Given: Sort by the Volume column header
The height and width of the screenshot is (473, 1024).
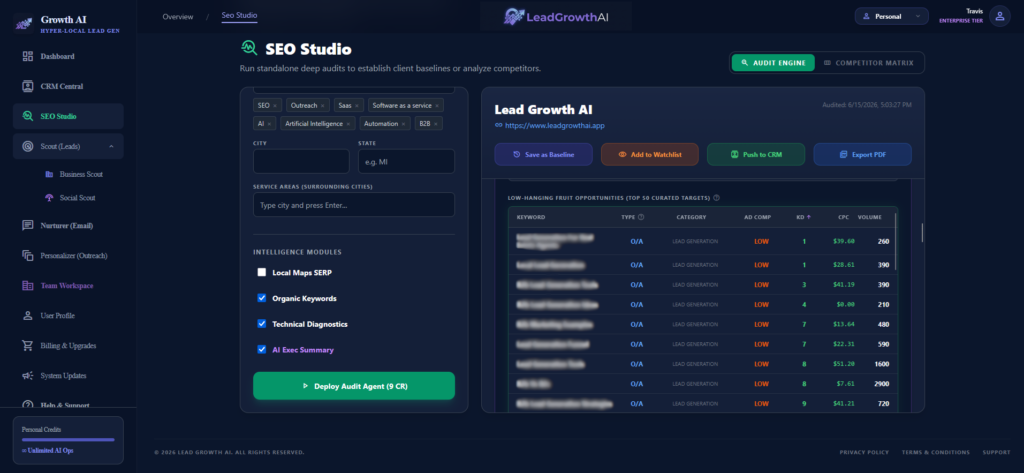Looking at the screenshot, I should pos(869,218).
